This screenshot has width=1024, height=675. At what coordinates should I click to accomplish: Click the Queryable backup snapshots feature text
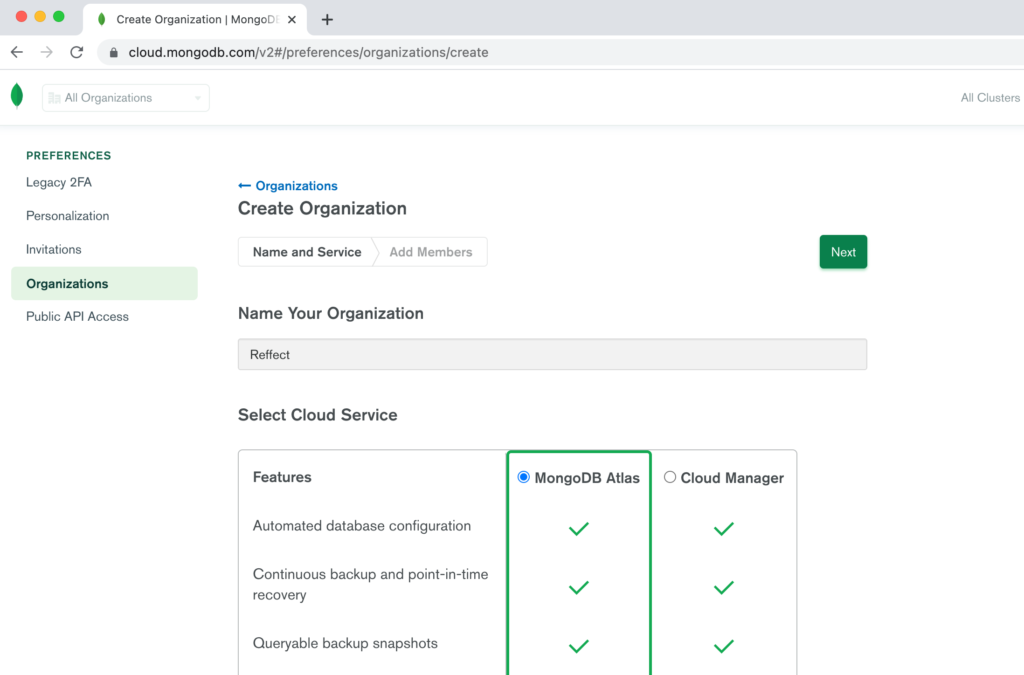pyautogui.click(x=345, y=644)
